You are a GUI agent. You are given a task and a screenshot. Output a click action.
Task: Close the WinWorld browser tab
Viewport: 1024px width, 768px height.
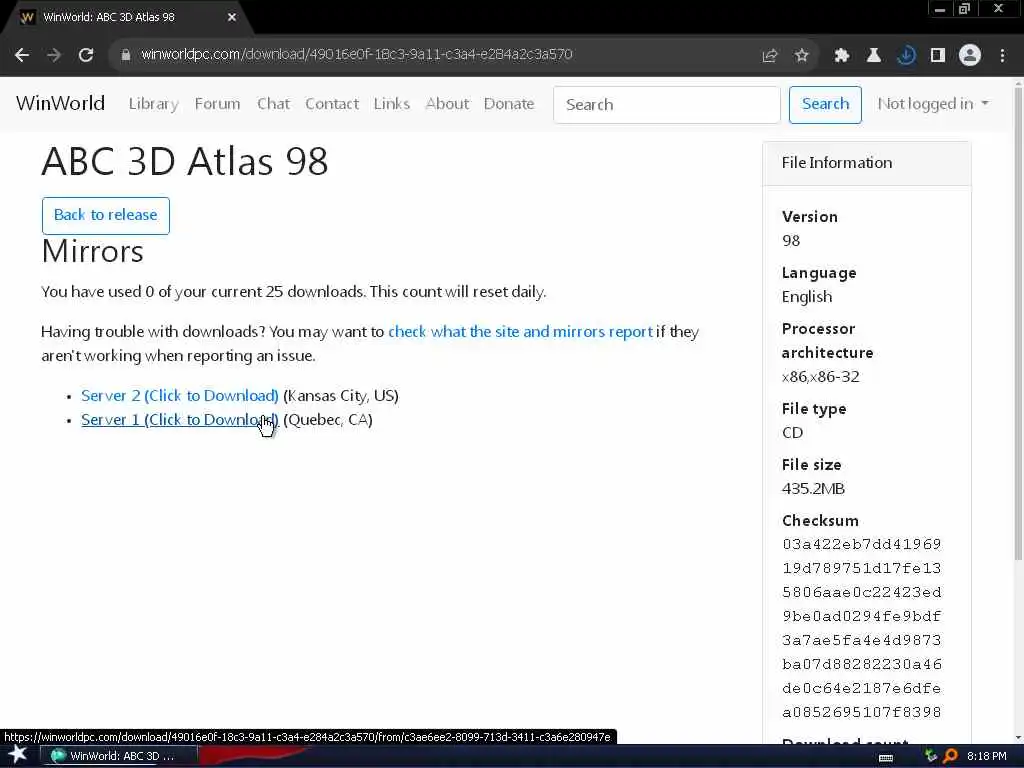tap(232, 18)
